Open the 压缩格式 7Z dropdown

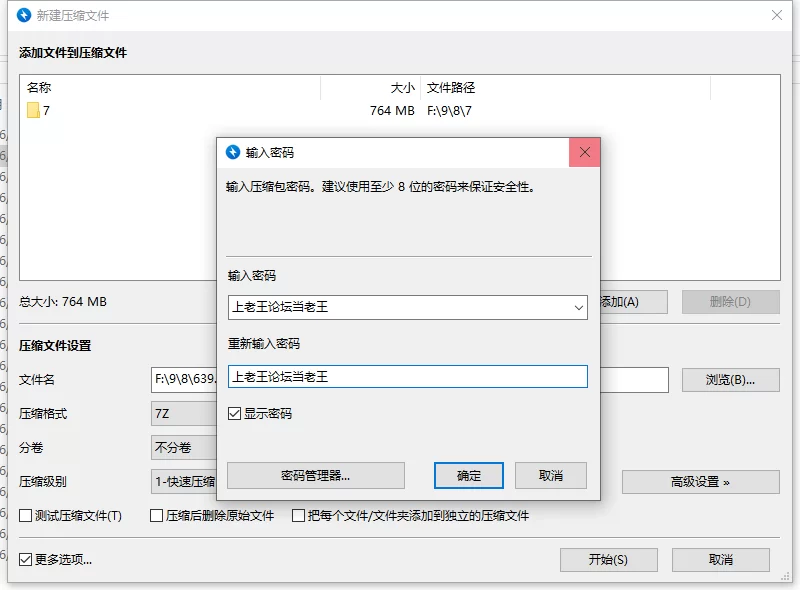pyautogui.click(x=184, y=413)
